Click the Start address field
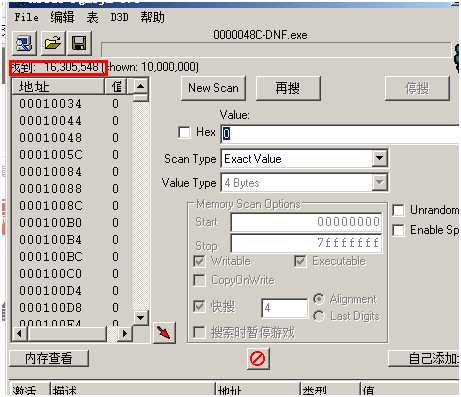Viewport: 461px width, 397px height. tap(306, 222)
